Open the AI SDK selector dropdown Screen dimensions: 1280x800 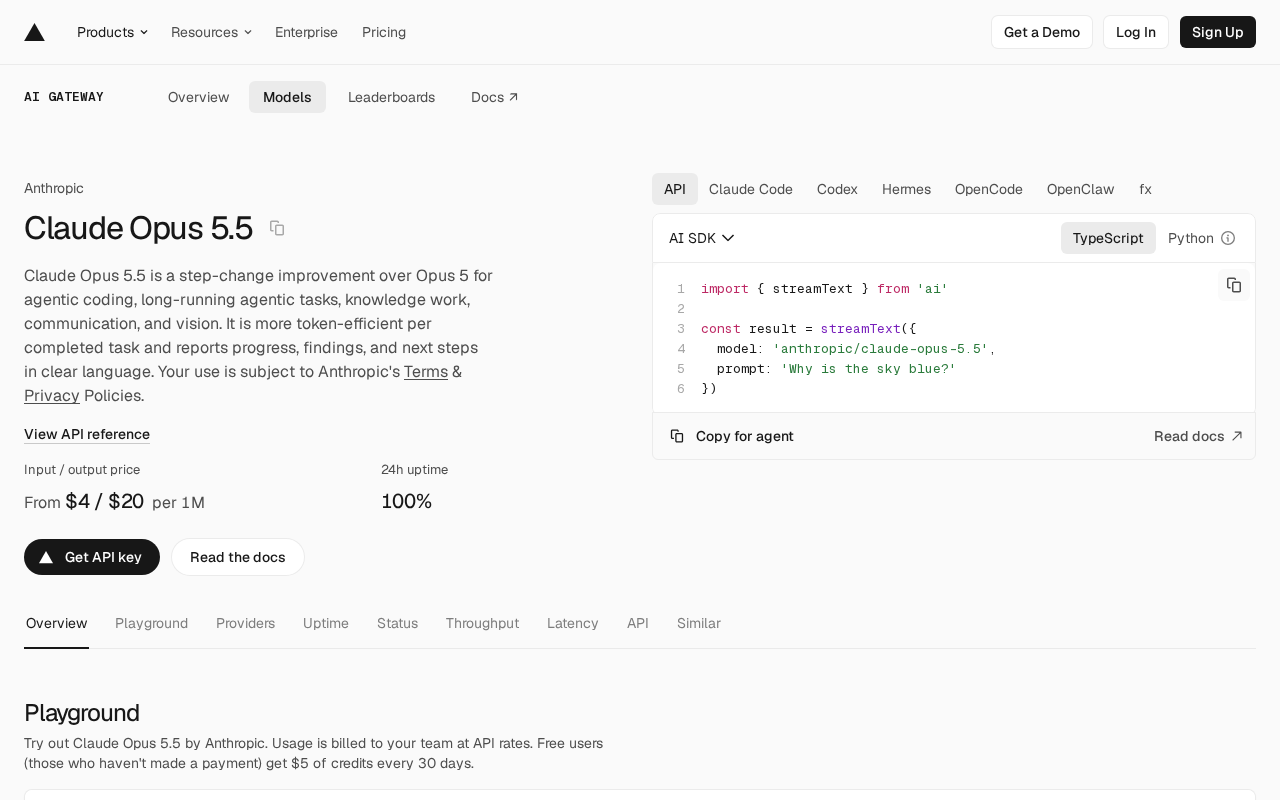point(702,238)
